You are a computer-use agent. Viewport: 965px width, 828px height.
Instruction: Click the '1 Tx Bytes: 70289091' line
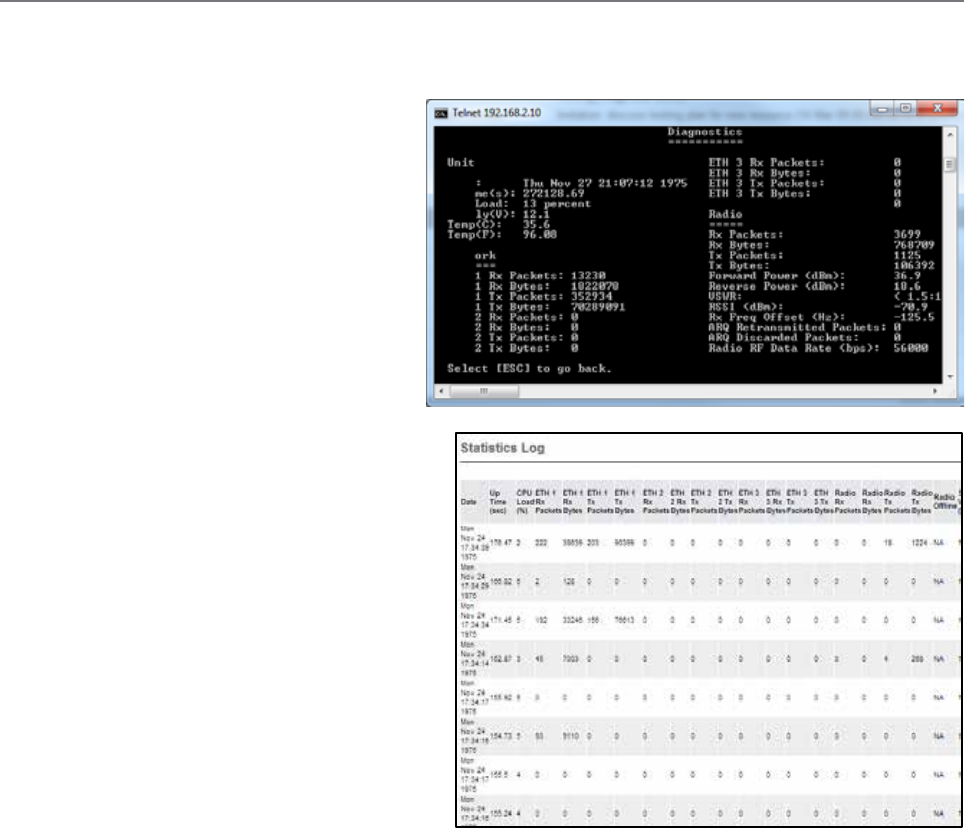[x=550, y=307]
